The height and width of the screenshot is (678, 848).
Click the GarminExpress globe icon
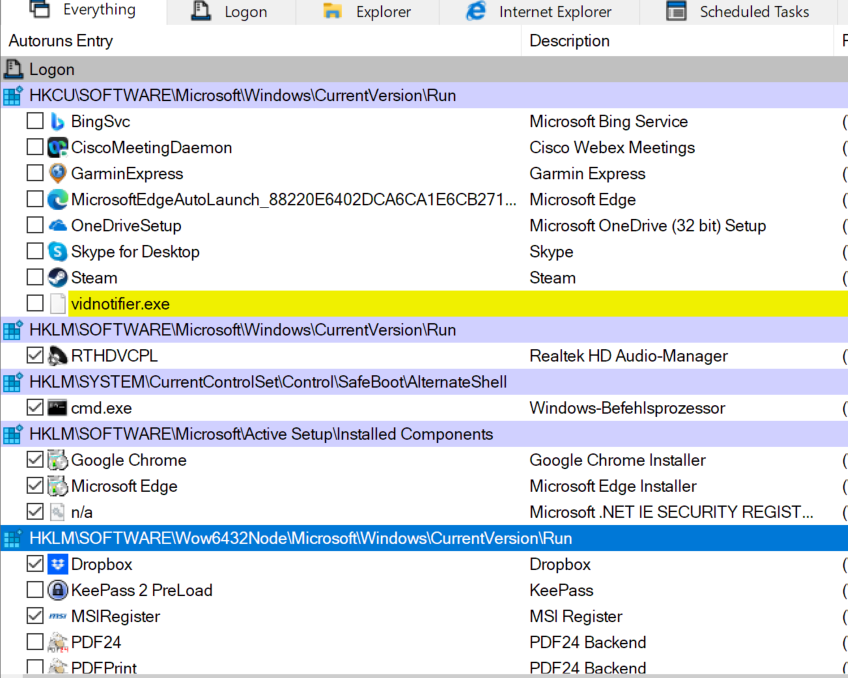click(57, 174)
